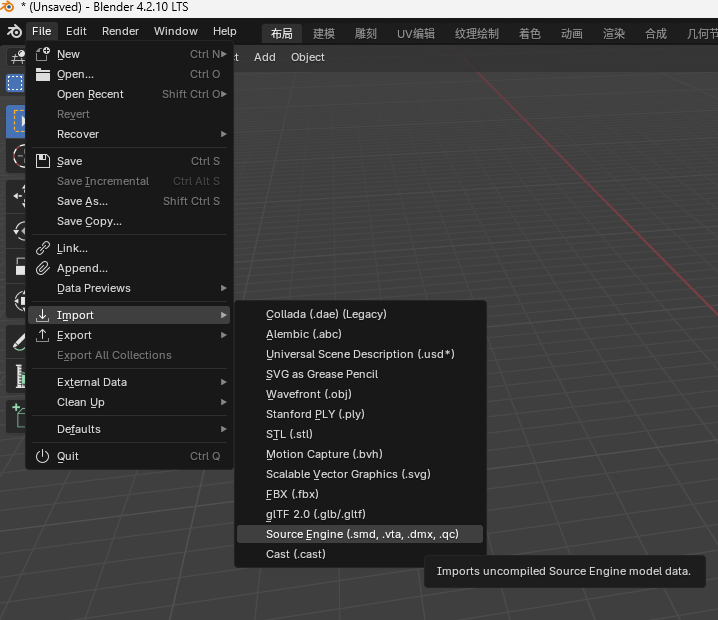Click the Export upload icon

point(43,335)
